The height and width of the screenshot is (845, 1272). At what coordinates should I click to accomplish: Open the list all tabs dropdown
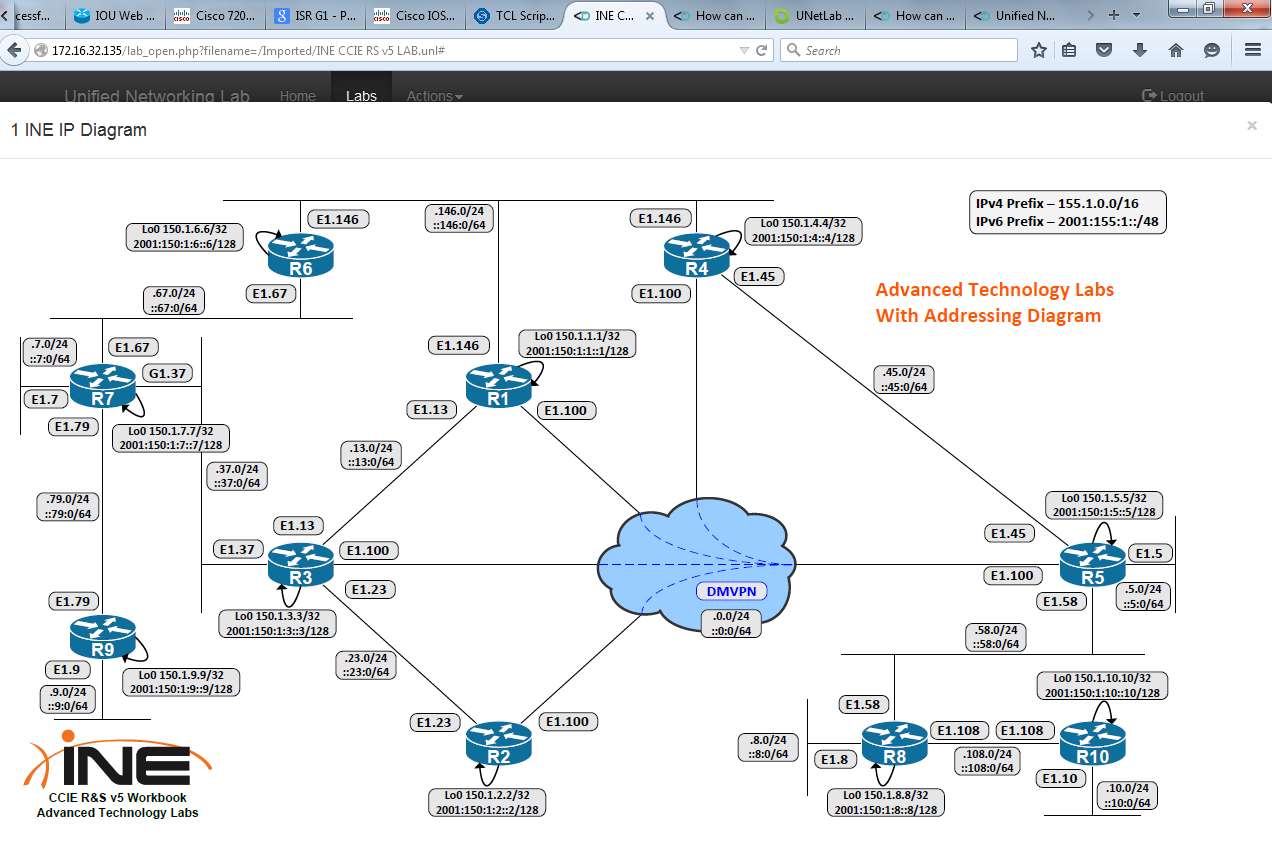1138,15
